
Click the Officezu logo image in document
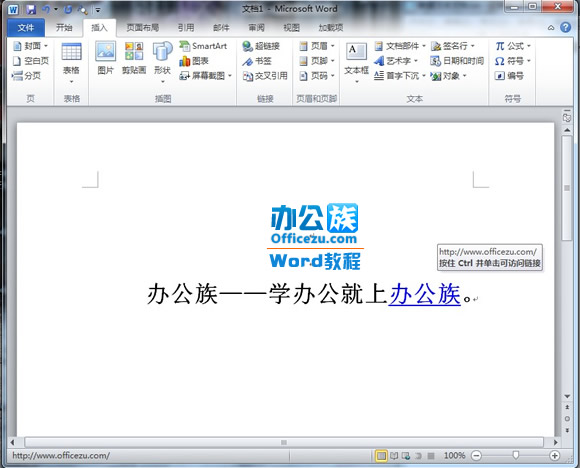coord(315,236)
